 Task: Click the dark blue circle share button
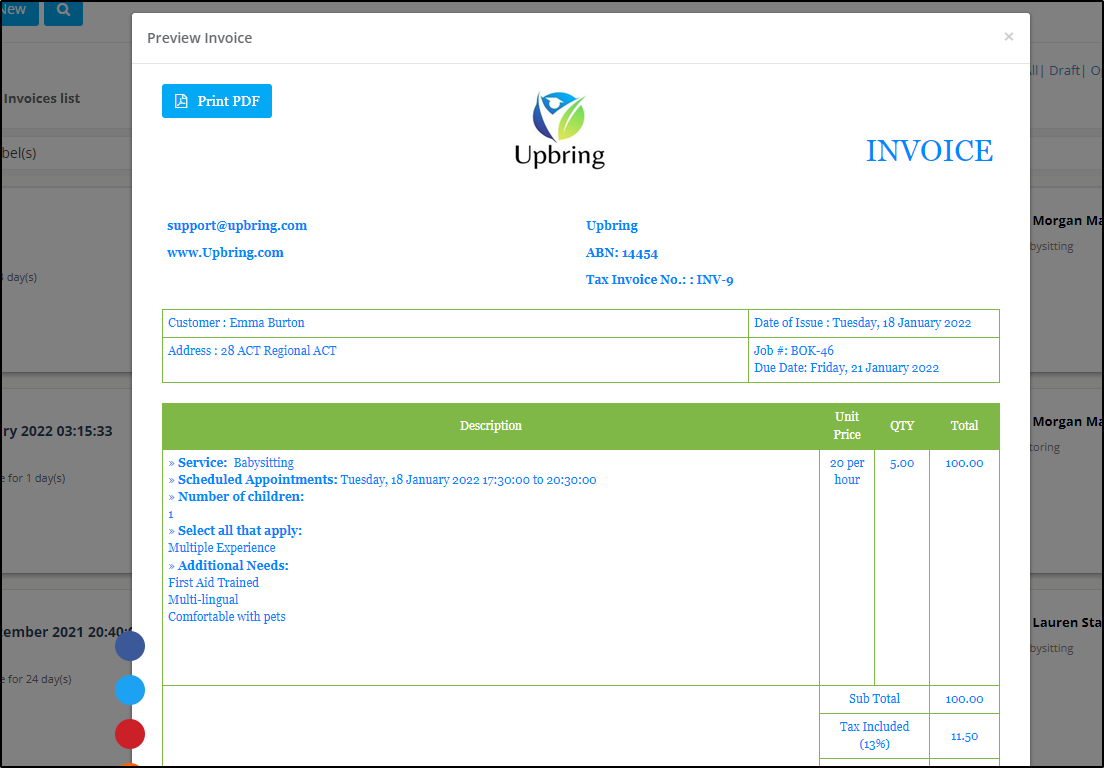130,646
